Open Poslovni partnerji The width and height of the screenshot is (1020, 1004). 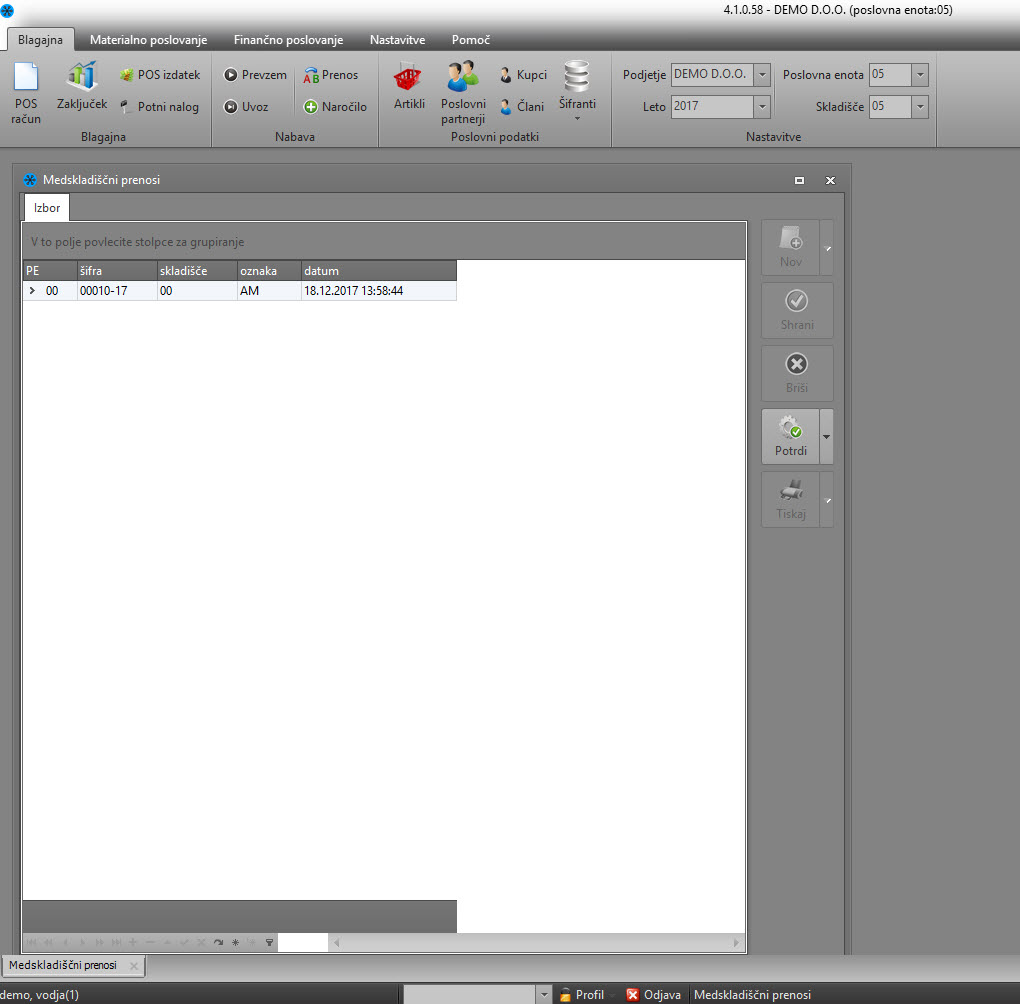(x=463, y=92)
